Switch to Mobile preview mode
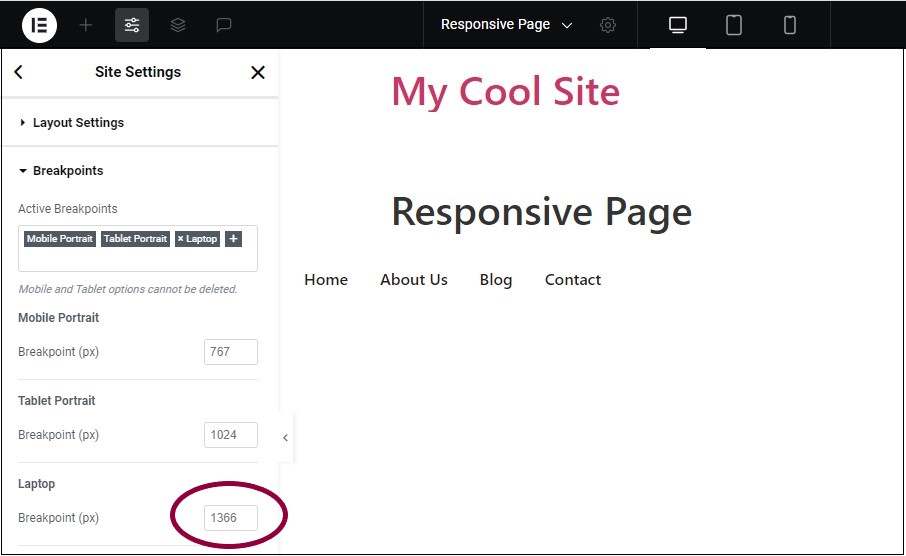The image size is (906, 556). [790, 25]
